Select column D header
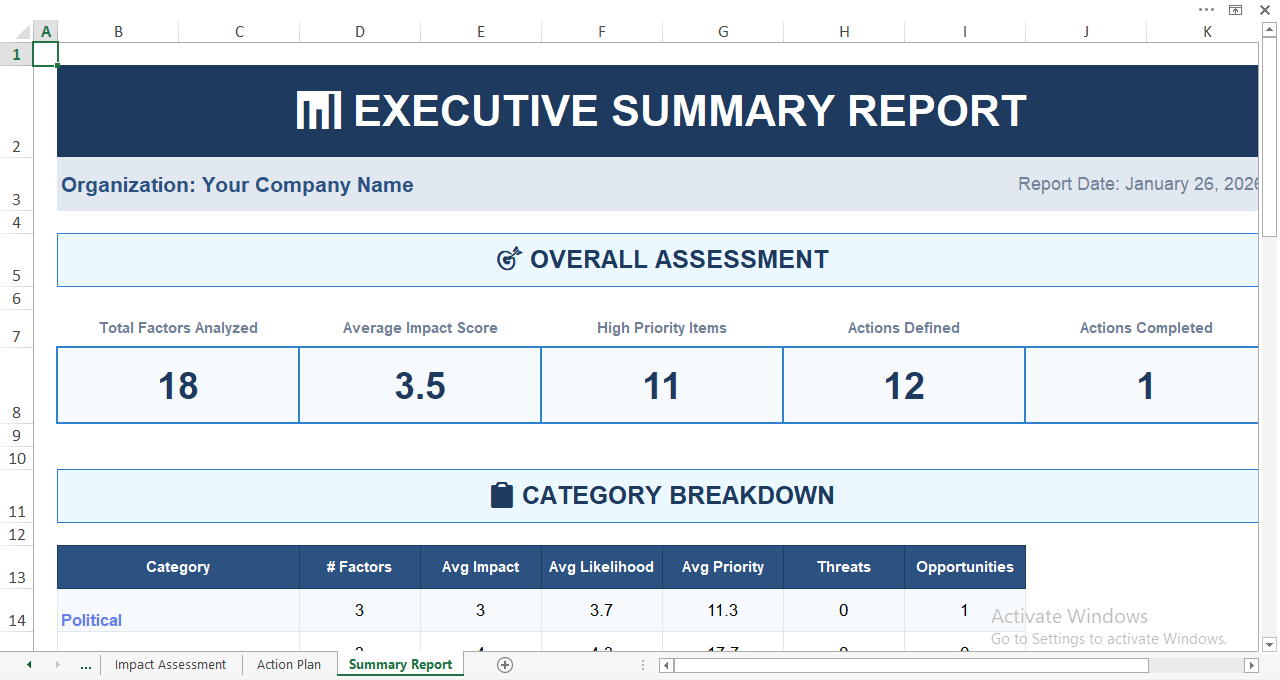 (x=360, y=32)
